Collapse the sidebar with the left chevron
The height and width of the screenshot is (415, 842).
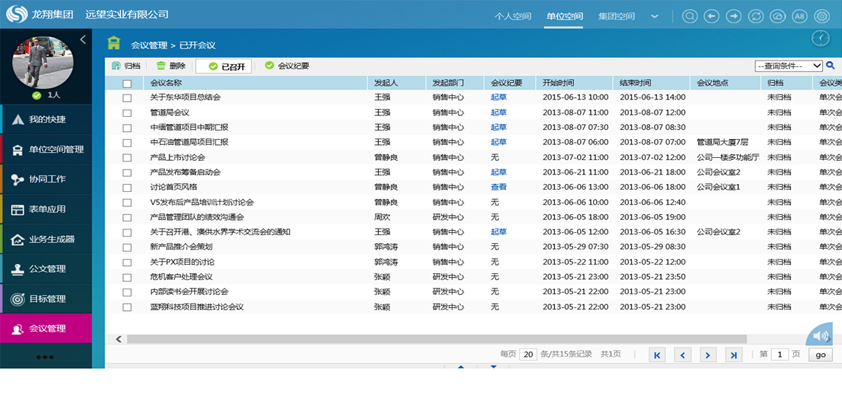(x=83, y=39)
